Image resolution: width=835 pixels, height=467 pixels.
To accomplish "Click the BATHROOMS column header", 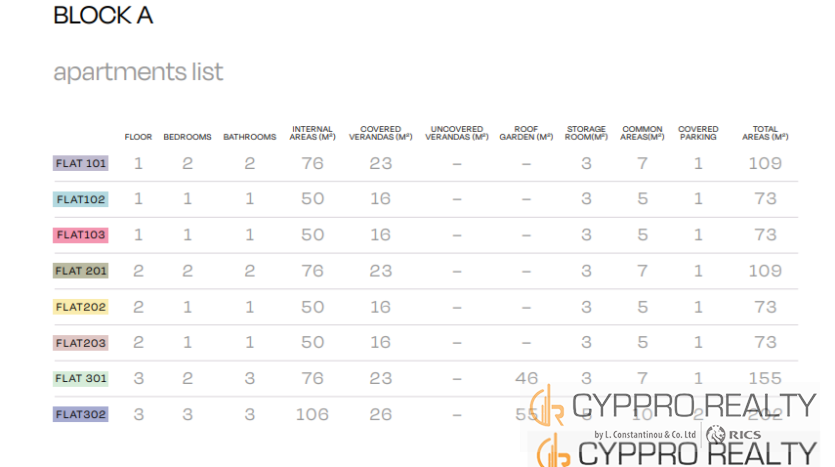I will [249, 137].
